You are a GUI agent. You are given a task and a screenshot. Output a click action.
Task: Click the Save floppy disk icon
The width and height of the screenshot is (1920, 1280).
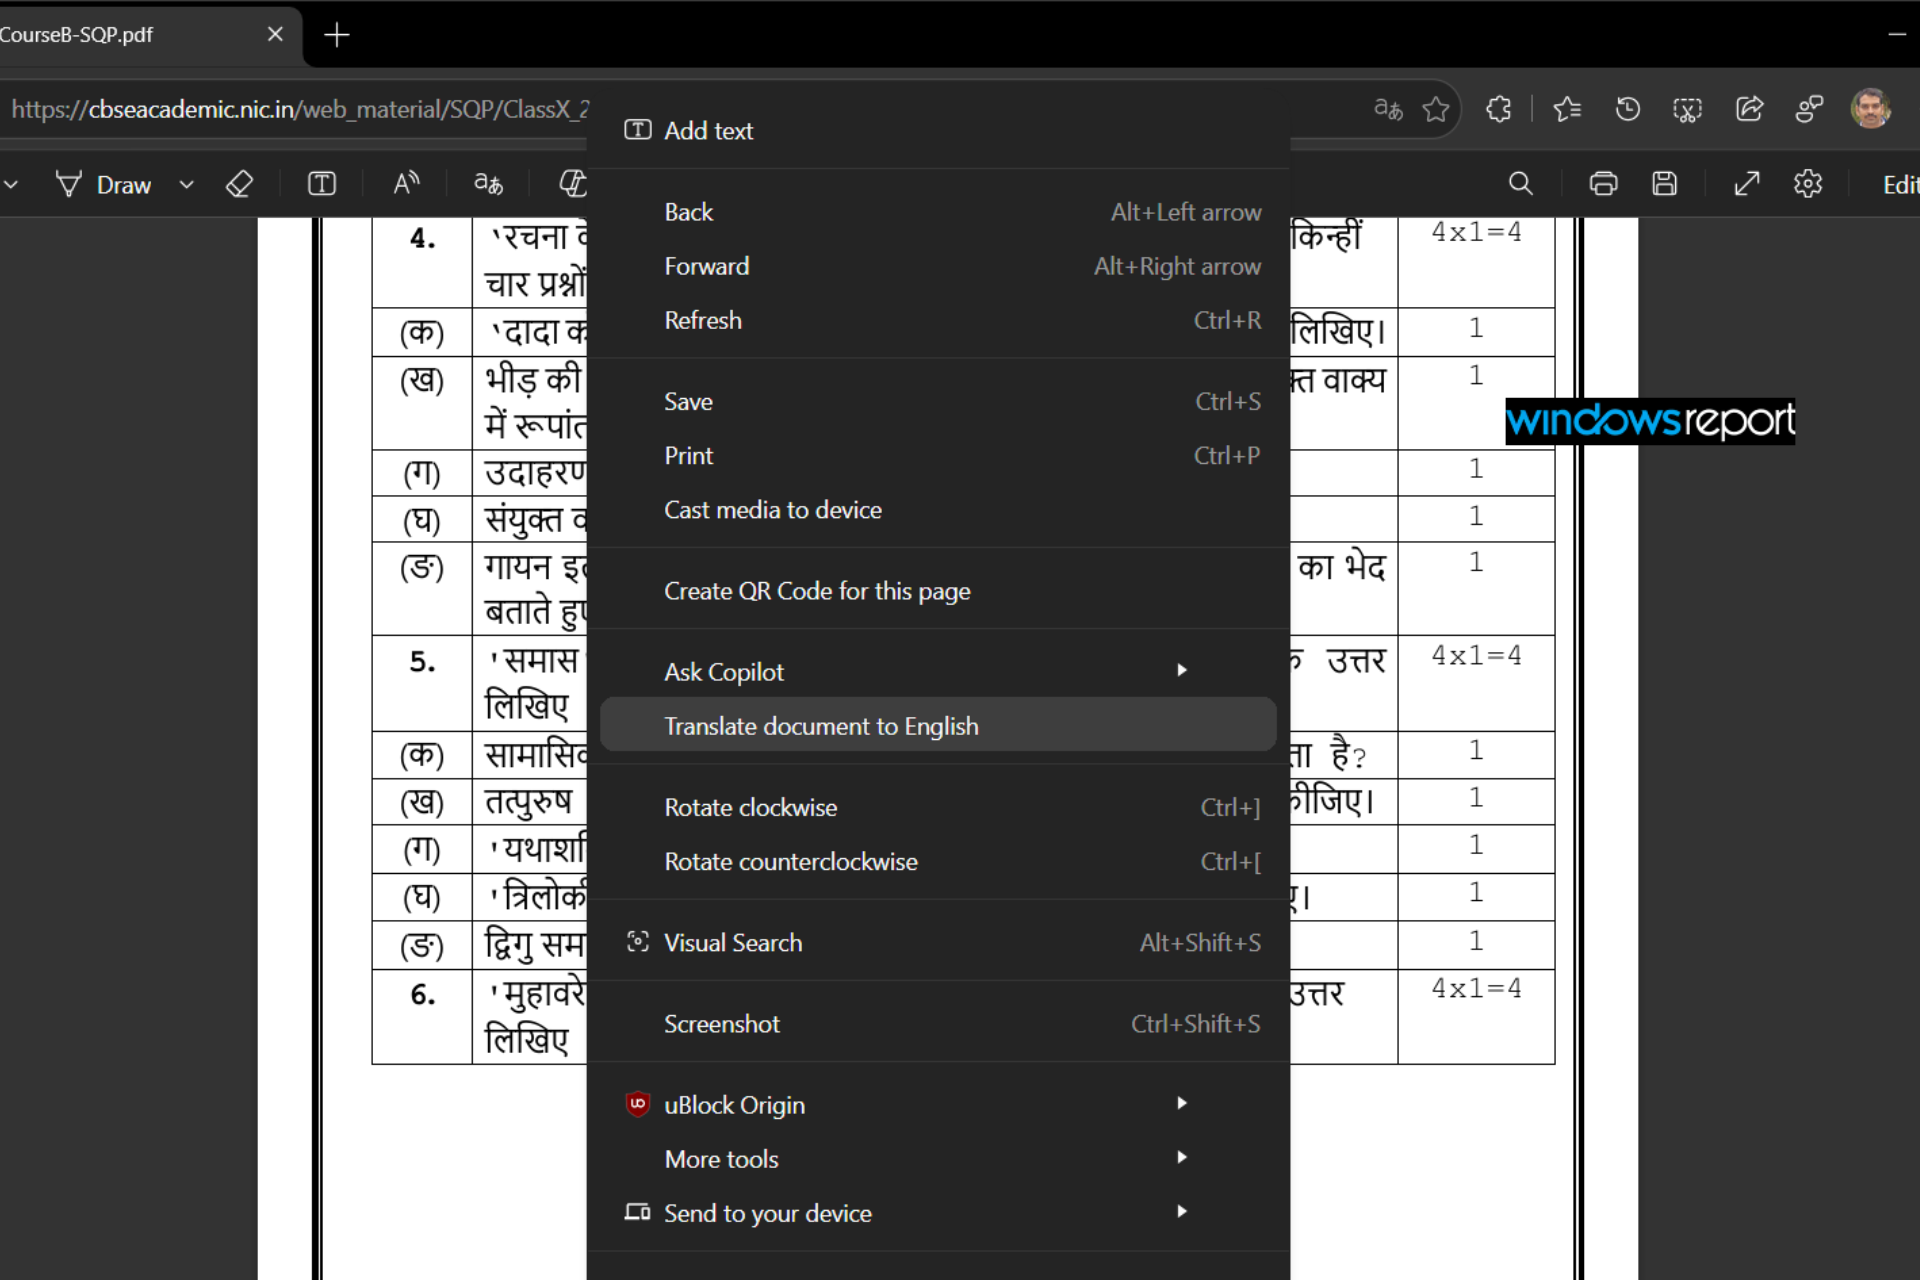[1664, 184]
